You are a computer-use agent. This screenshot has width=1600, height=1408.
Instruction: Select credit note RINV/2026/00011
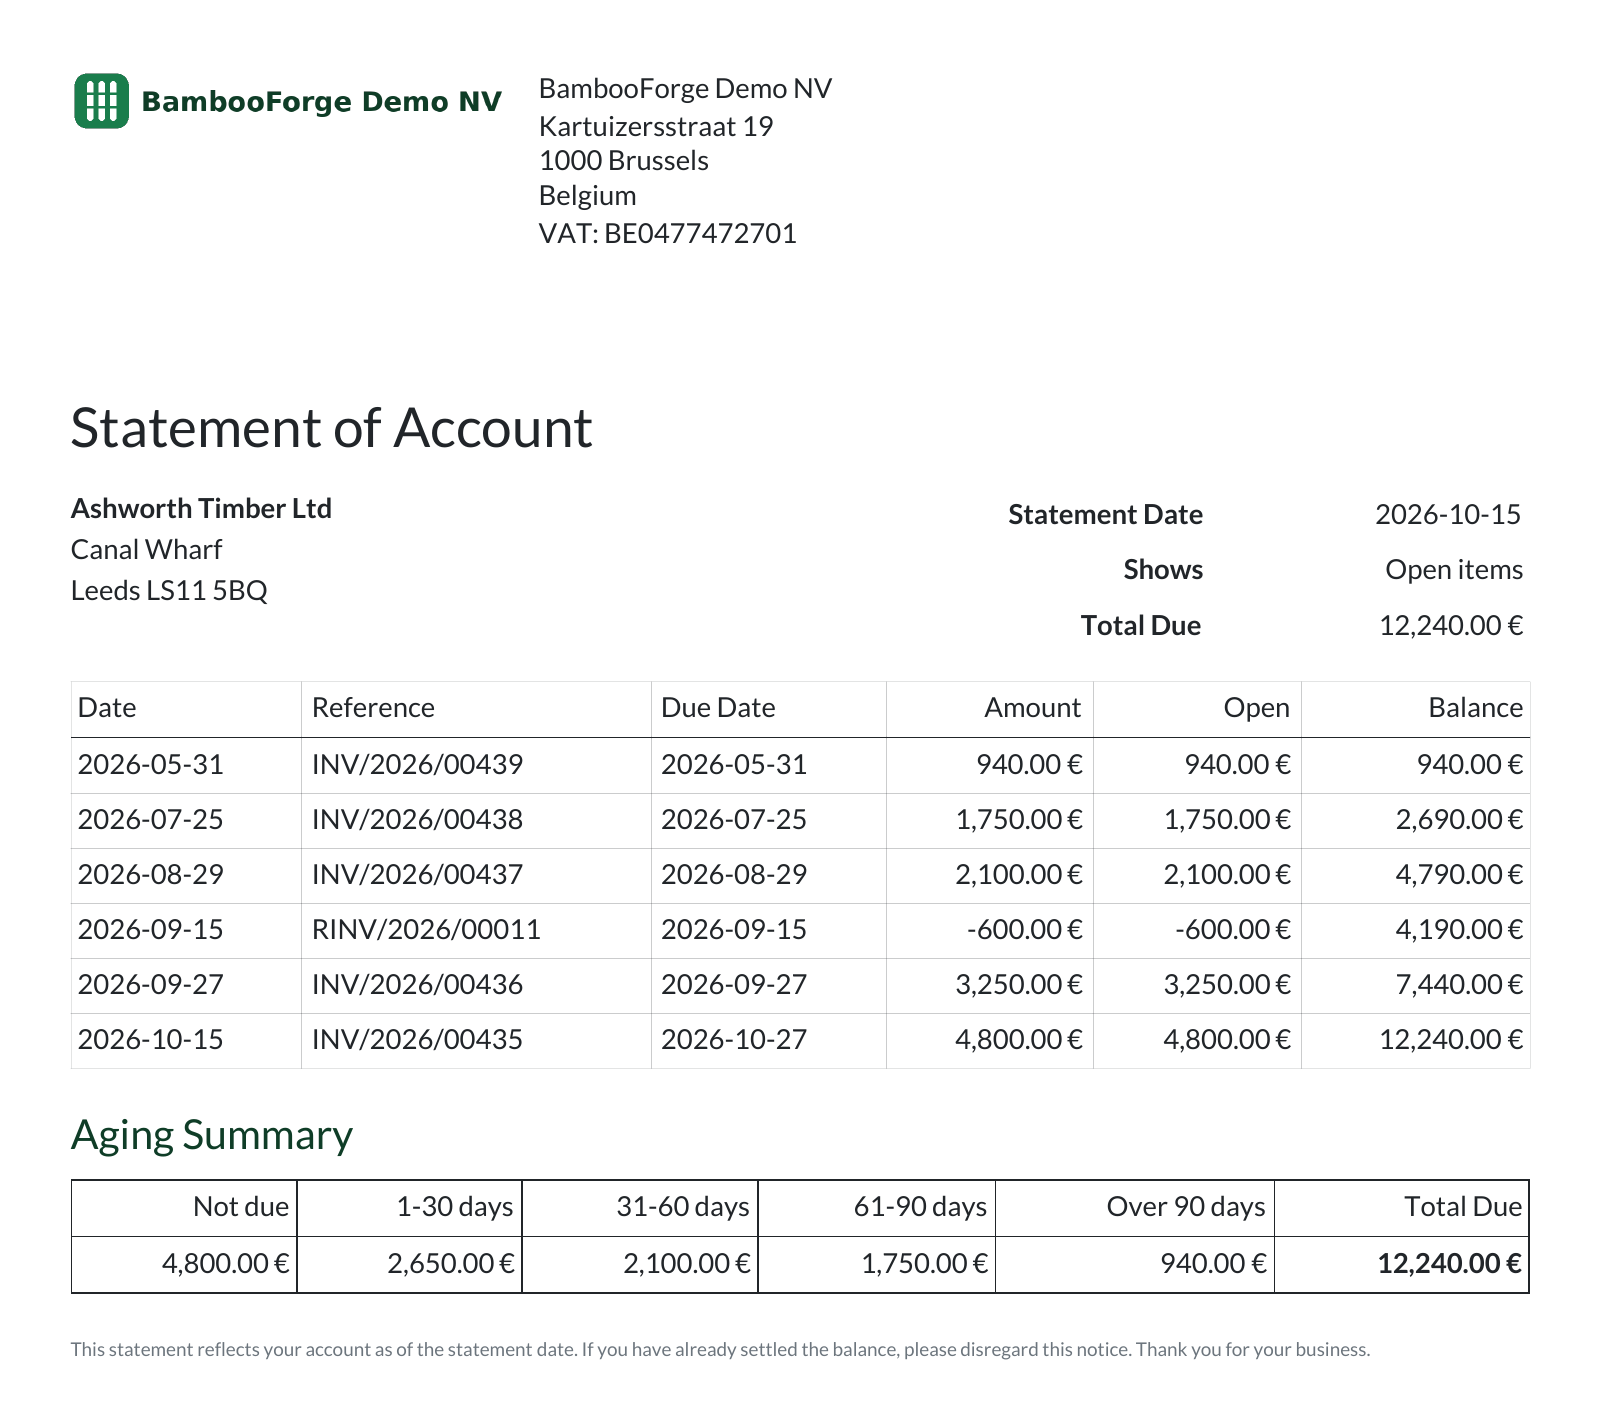426,929
